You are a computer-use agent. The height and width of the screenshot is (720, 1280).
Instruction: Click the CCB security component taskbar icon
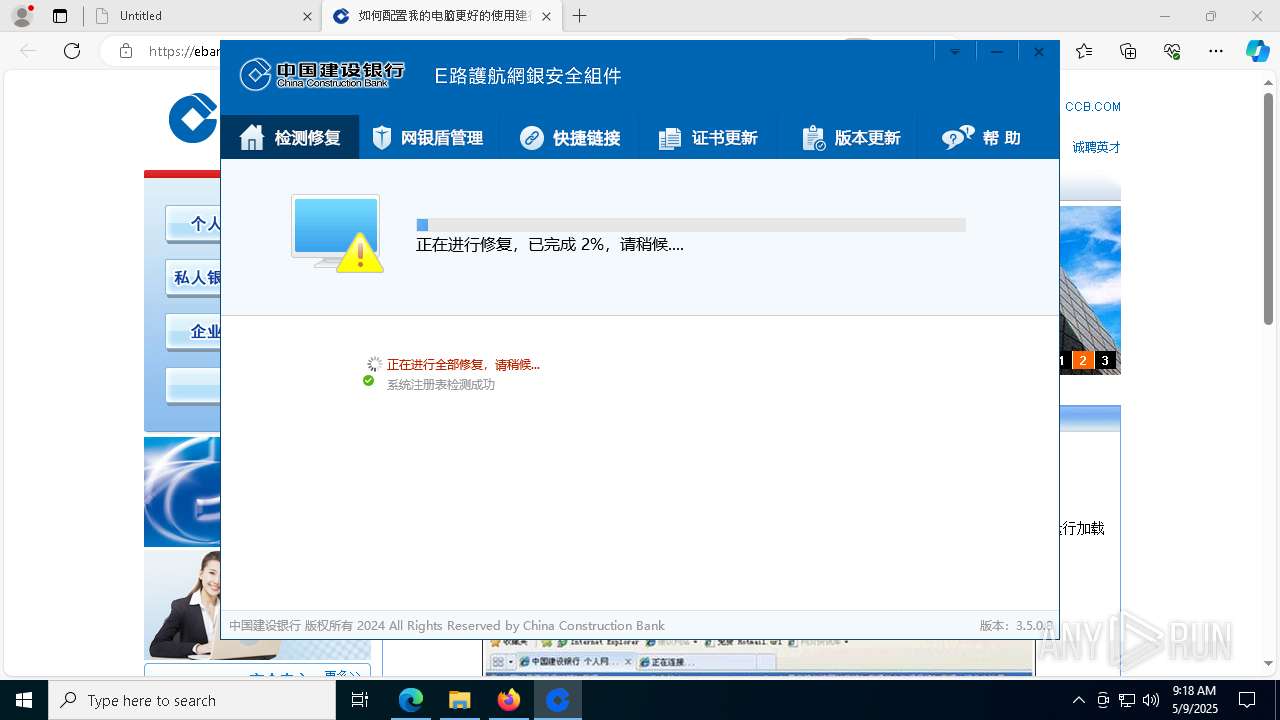pyautogui.click(x=558, y=700)
